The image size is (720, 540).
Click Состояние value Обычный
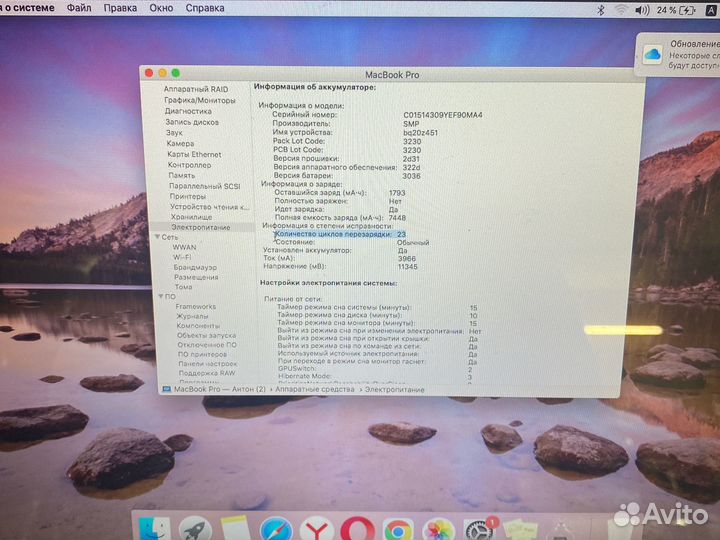tap(413, 242)
